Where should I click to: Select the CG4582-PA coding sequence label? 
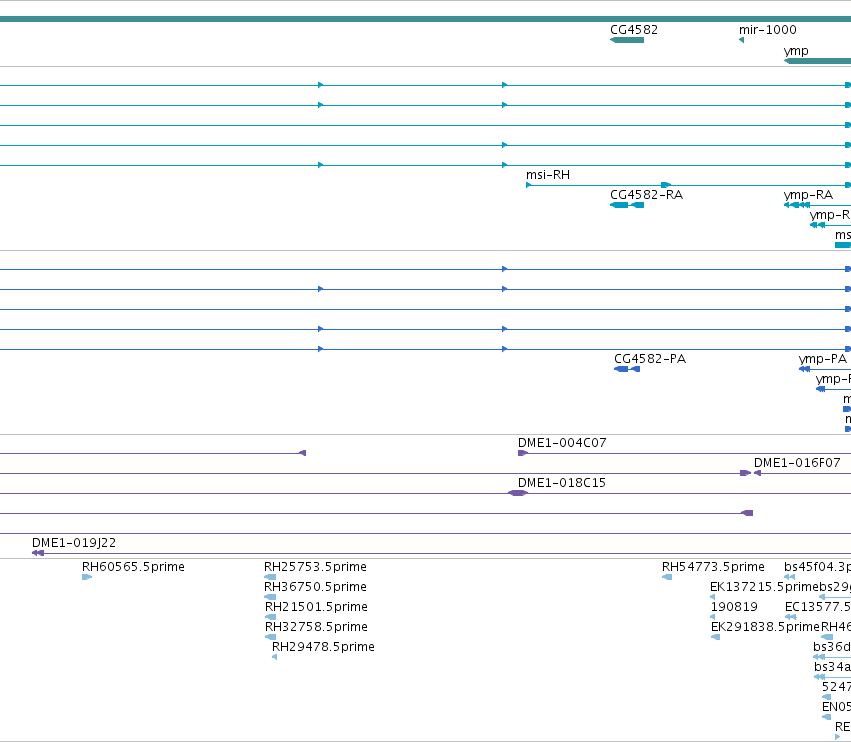tap(650, 359)
